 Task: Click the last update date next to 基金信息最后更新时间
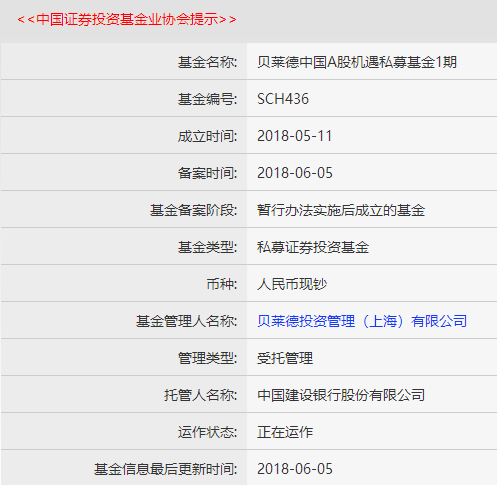point(295,469)
